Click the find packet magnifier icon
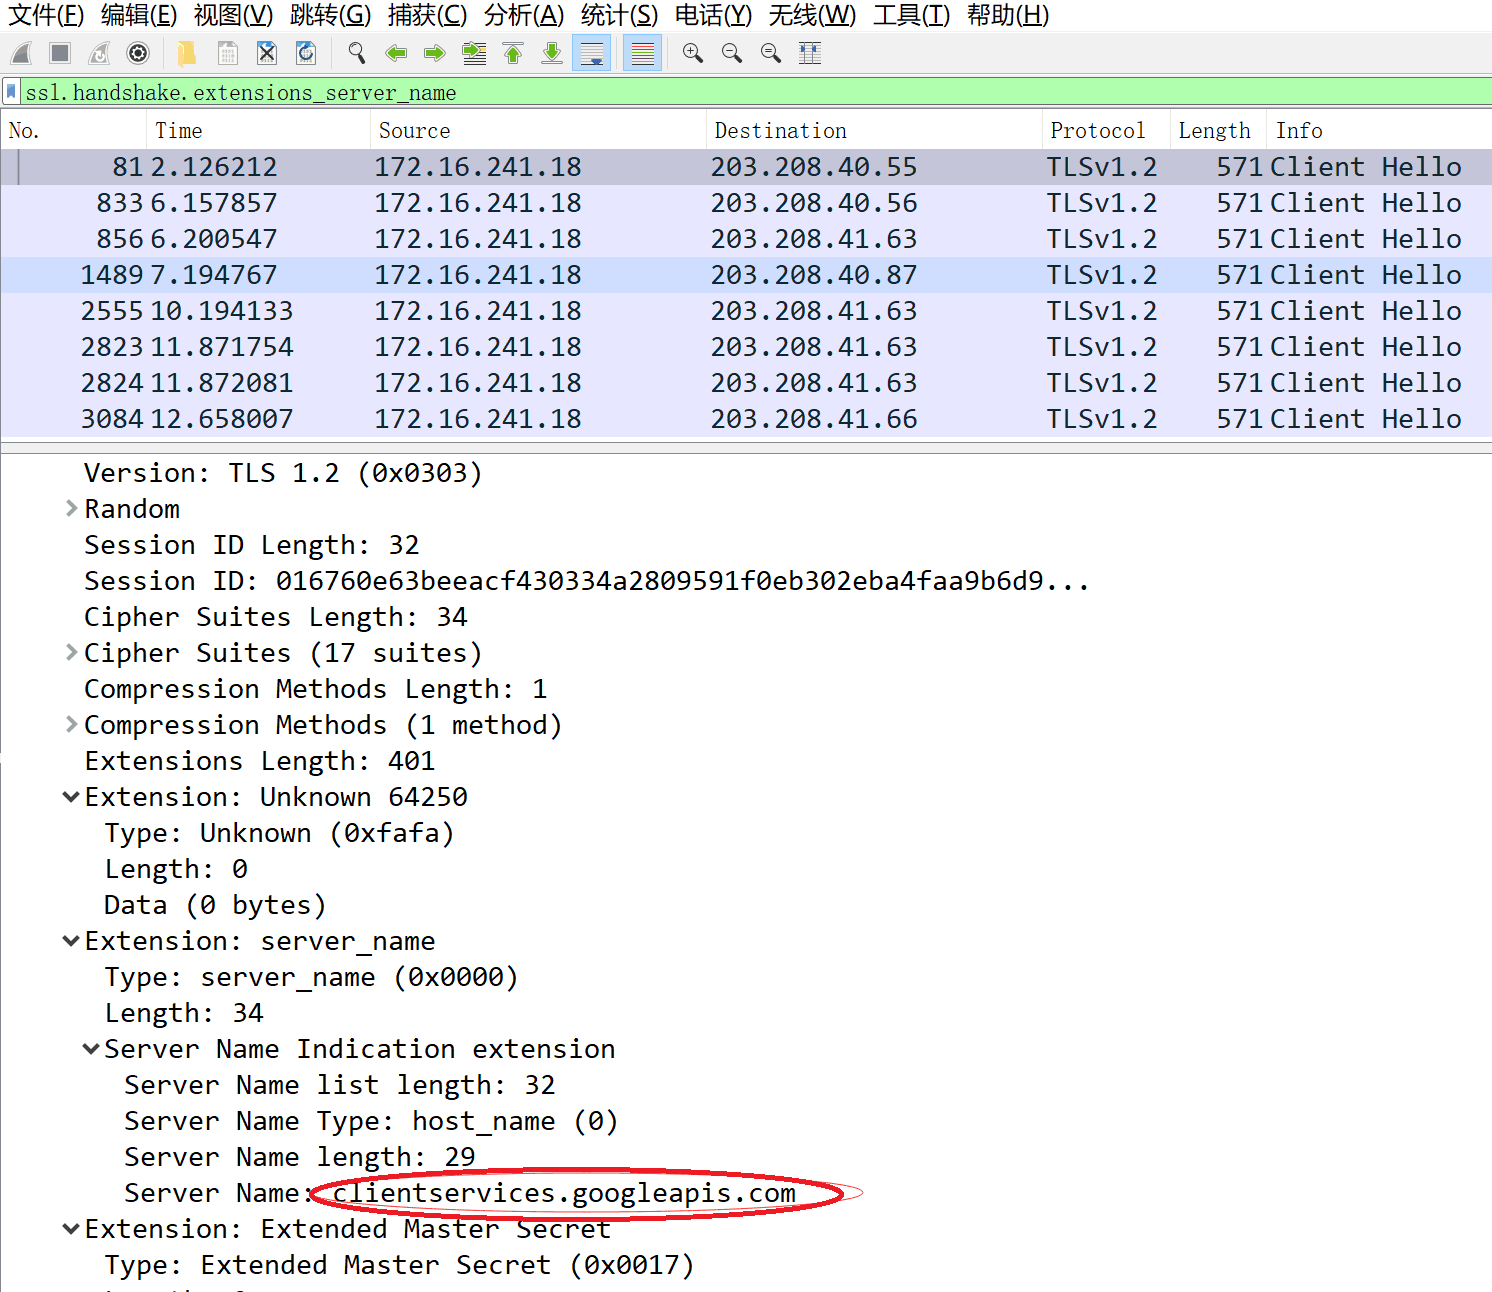Viewport: 1492px width, 1292px height. pyautogui.click(x=357, y=53)
